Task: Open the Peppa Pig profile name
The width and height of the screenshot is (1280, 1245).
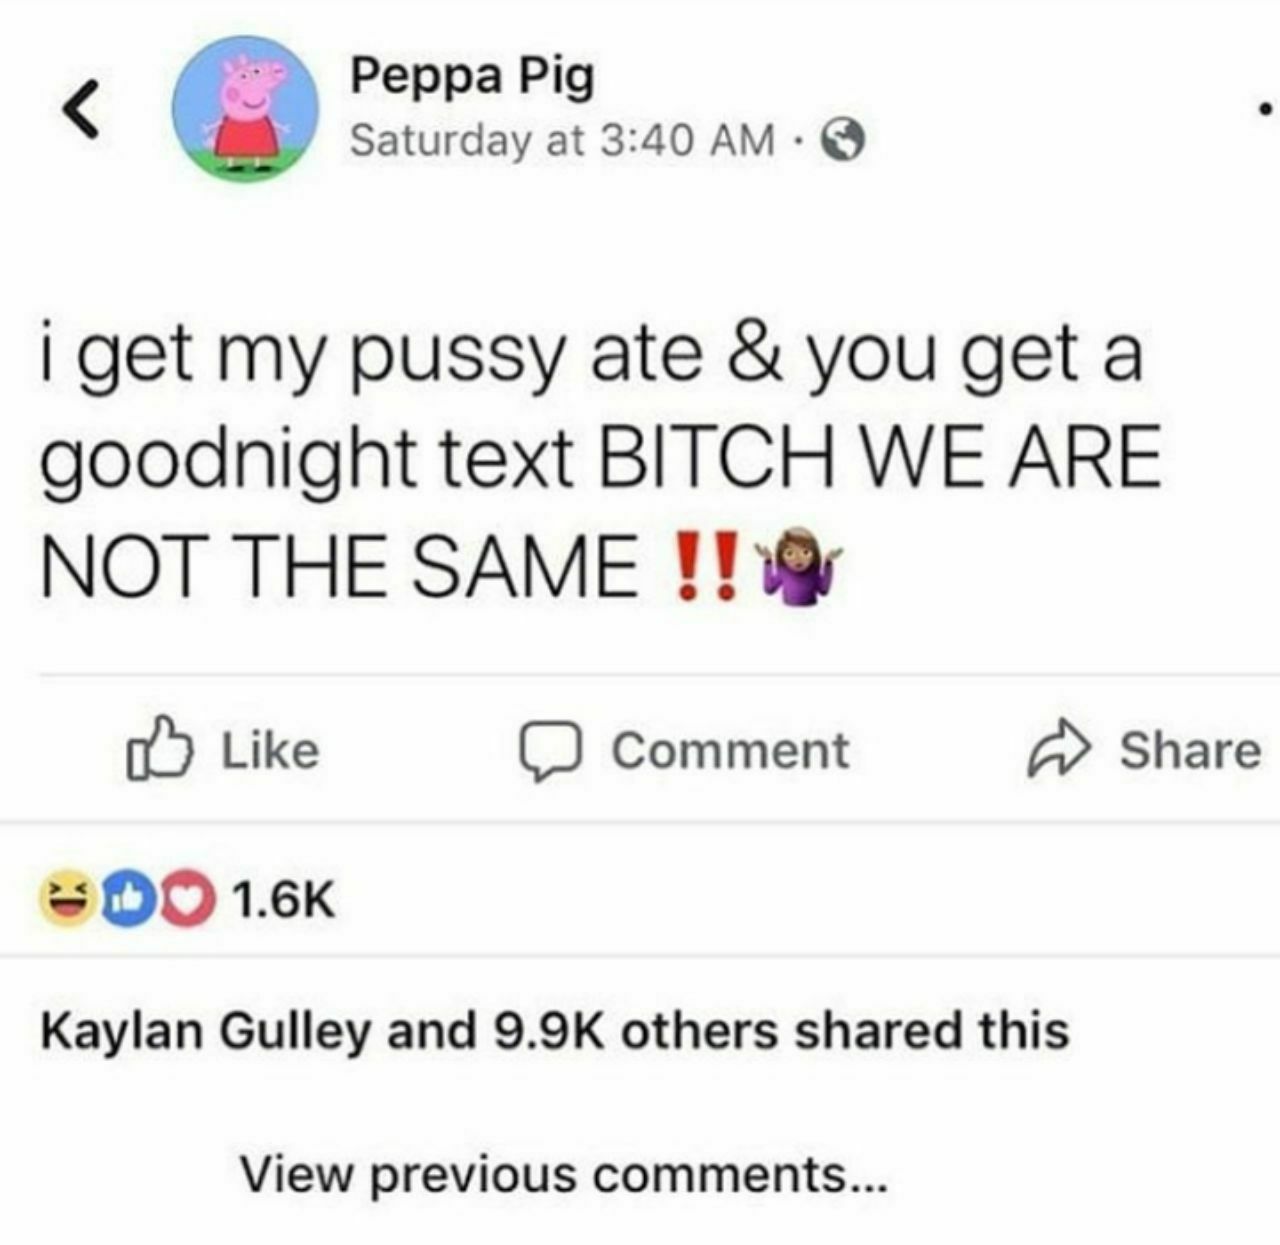Action: coord(472,76)
